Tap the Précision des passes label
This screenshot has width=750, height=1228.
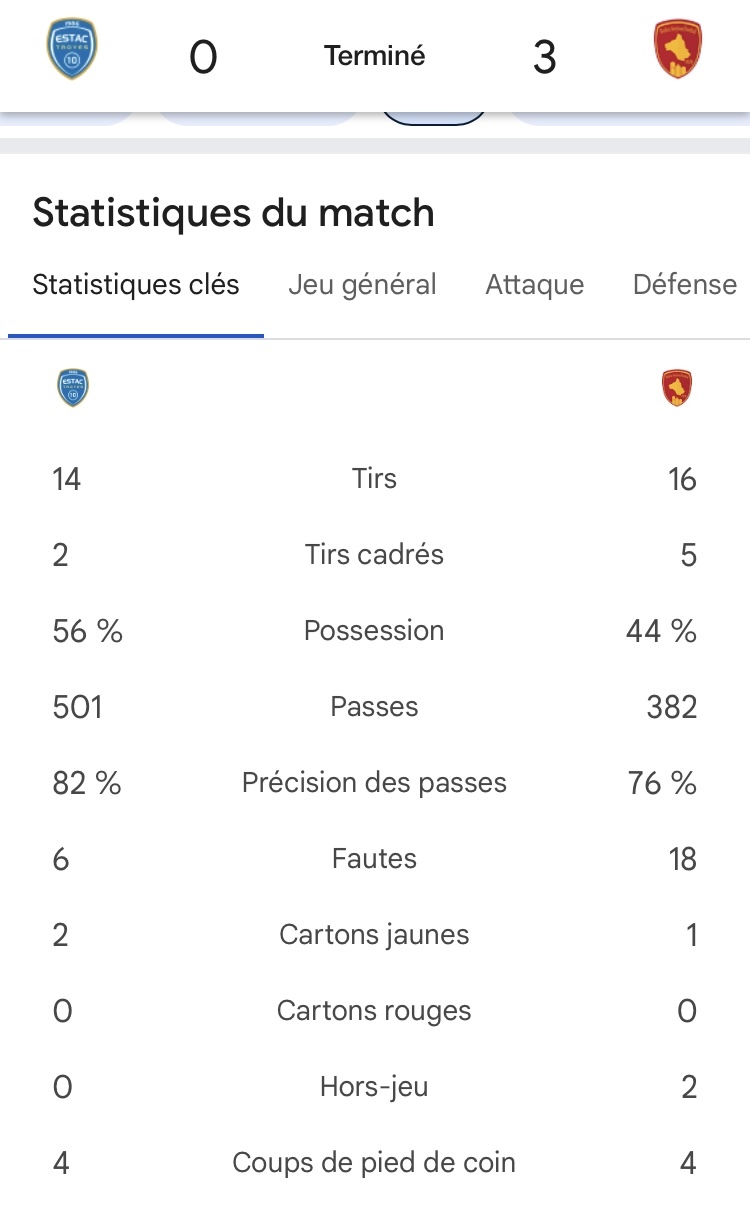point(375,783)
